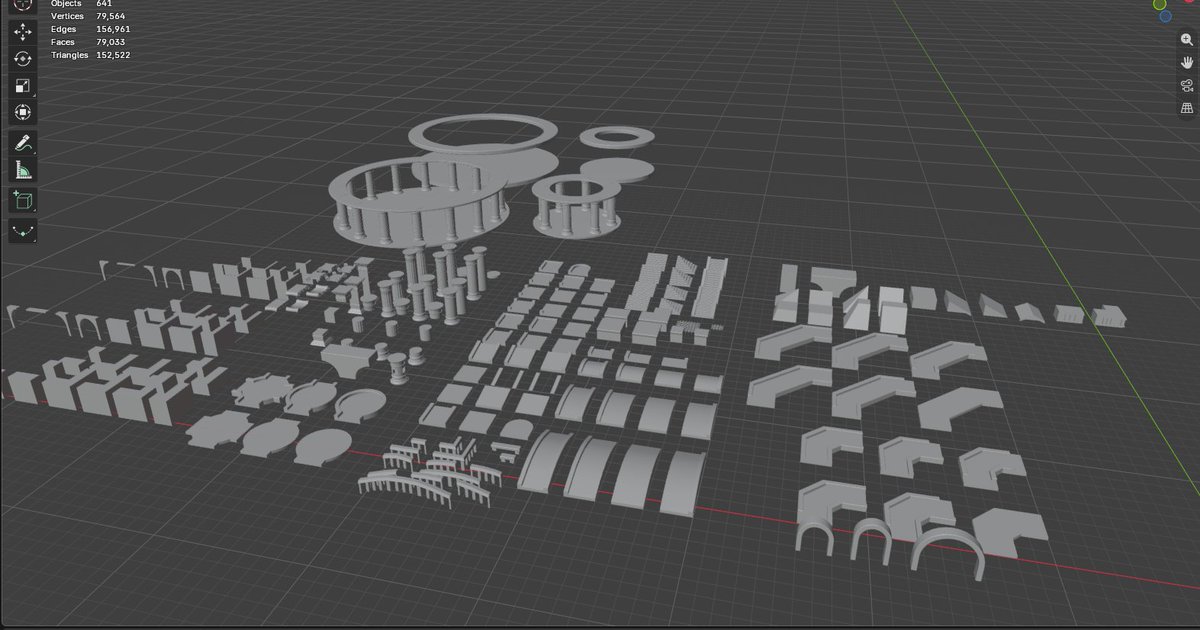Toggle perspective/orthographic grid icon
The width and height of the screenshot is (1200, 630).
pos(1187,108)
